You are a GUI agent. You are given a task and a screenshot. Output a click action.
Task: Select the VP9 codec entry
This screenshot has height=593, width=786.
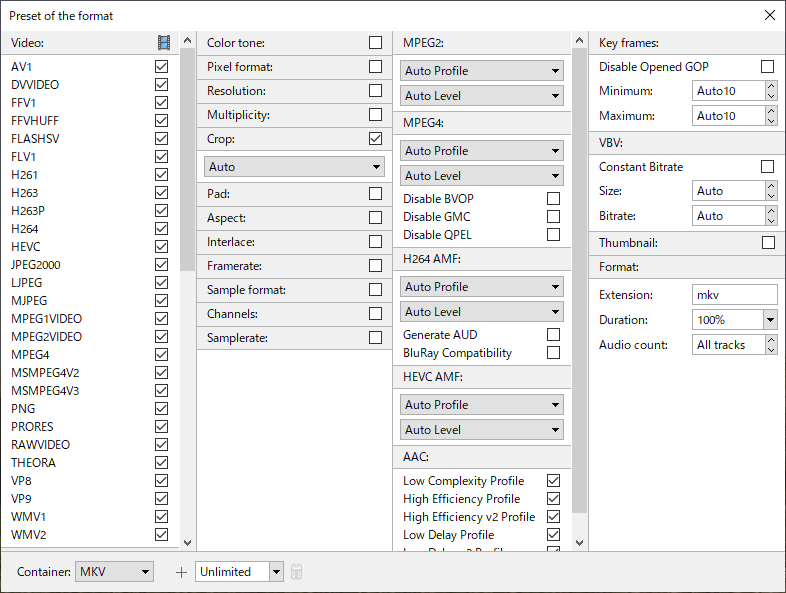[21, 499]
